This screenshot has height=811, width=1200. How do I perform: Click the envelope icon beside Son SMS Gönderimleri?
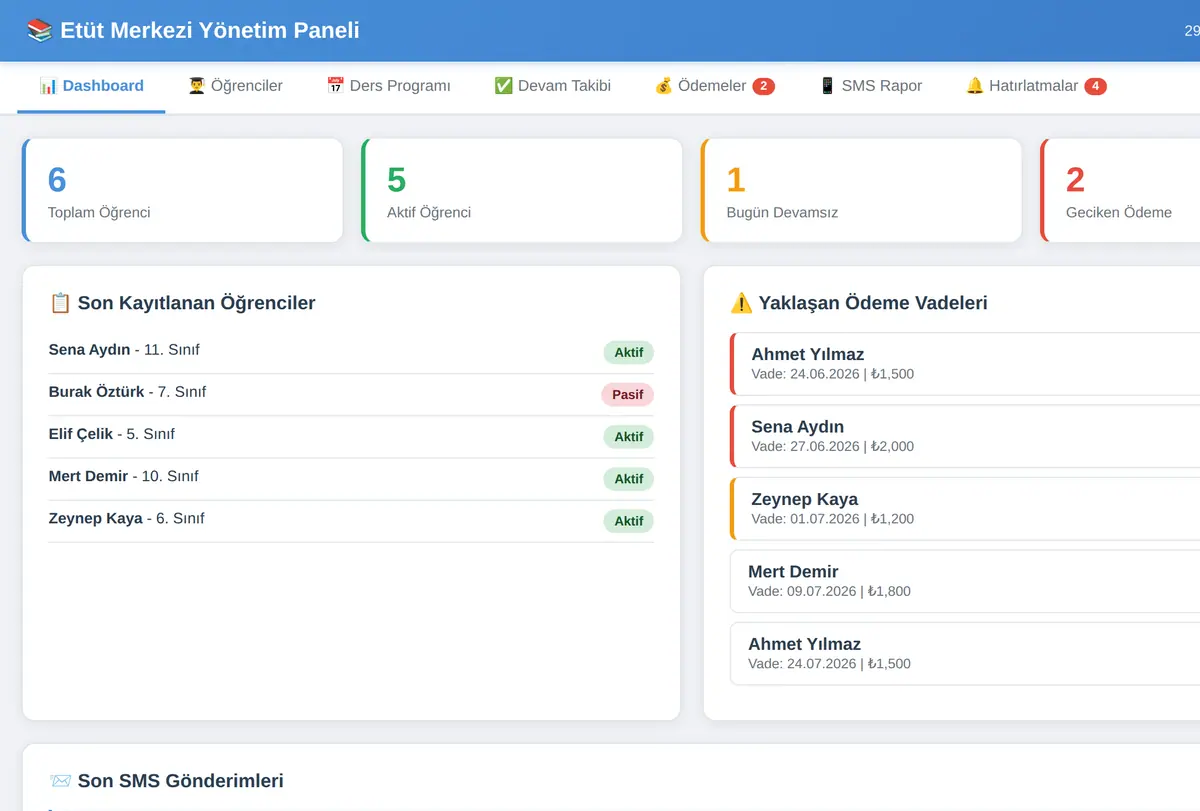60,781
